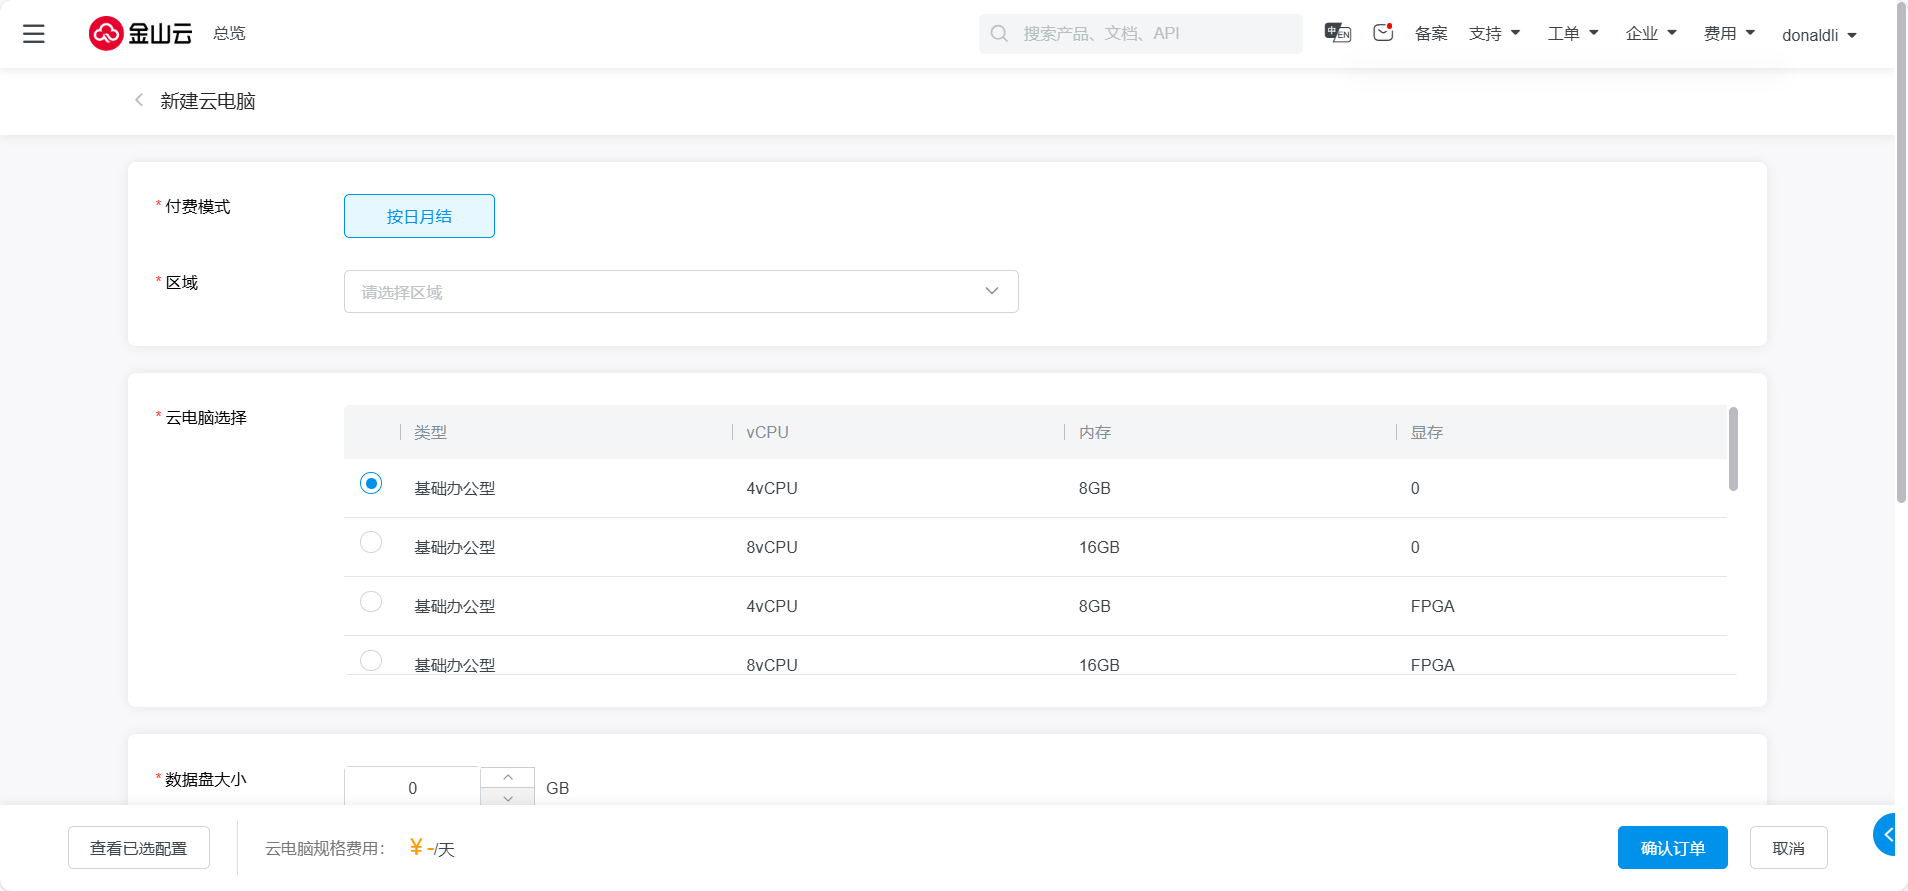
Task: Open the message notifications icon
Action: [x=1383, y=33]
